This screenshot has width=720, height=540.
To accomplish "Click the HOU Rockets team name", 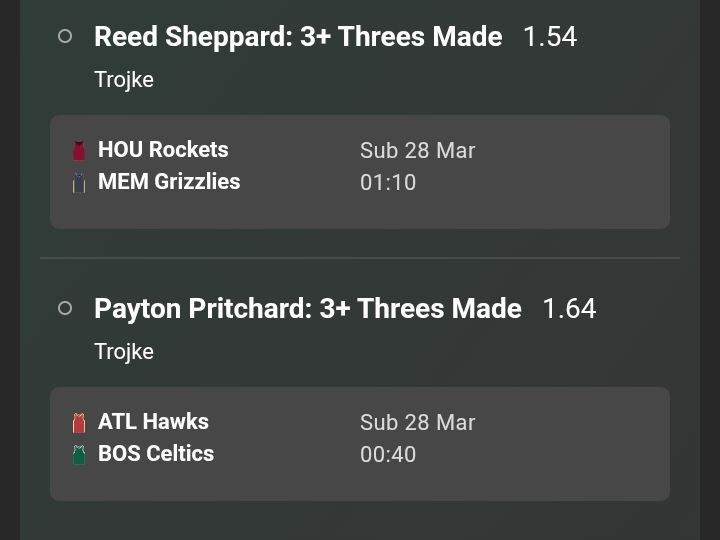I will click(x=163, y=150).
